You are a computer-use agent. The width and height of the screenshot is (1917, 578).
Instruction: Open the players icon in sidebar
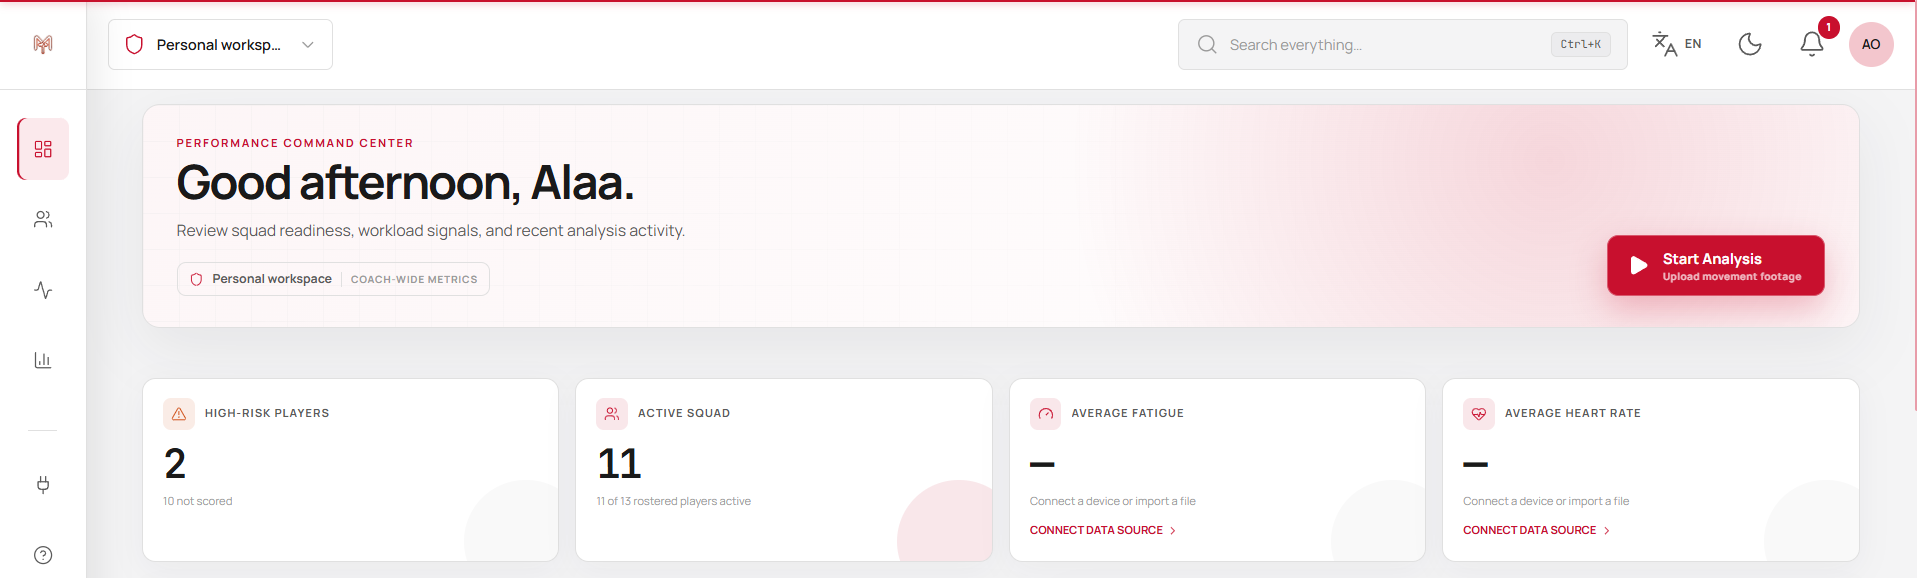click(43, 220)
